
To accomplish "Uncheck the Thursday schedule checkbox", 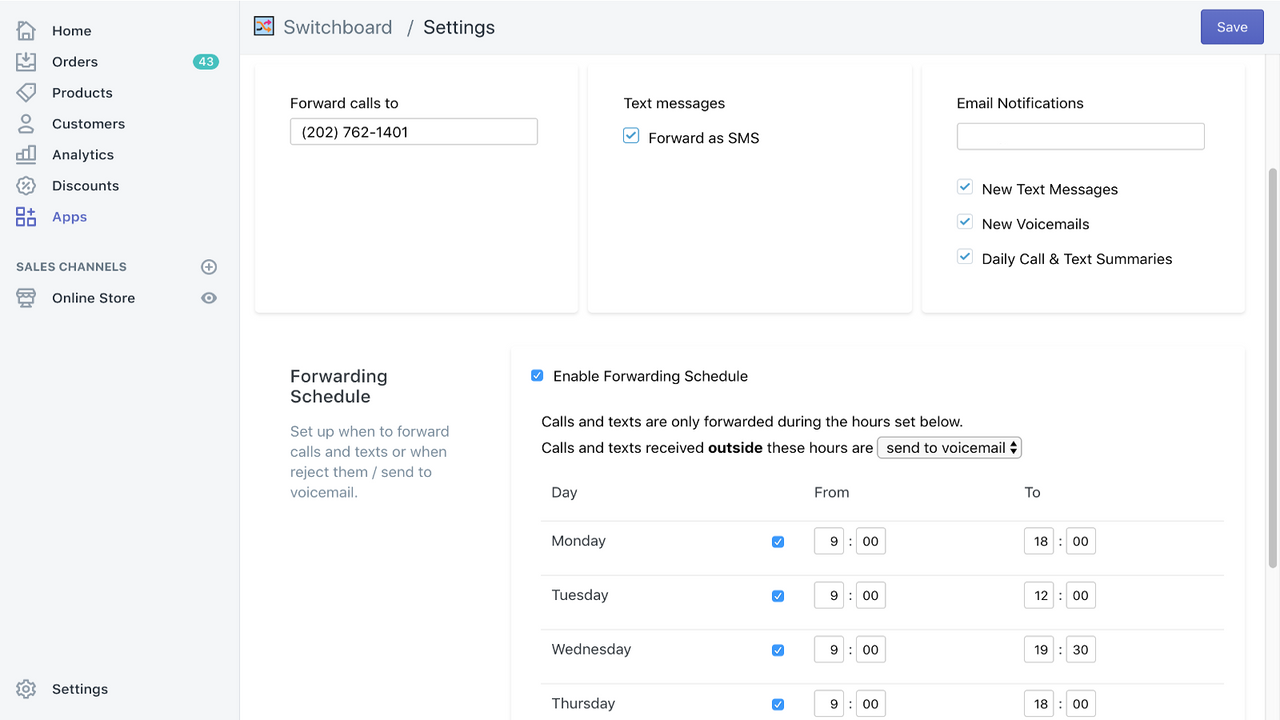I will pyautogui.click(x=778, y=704).
